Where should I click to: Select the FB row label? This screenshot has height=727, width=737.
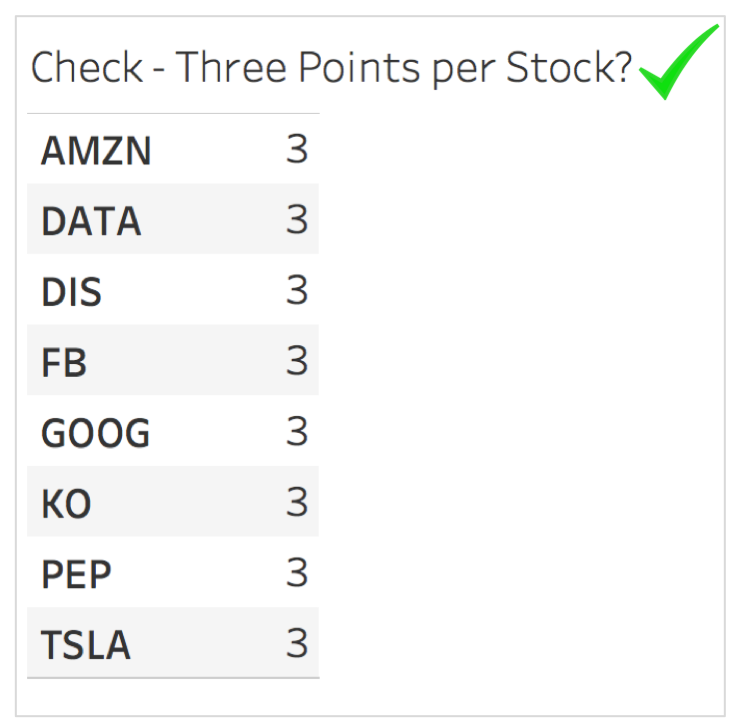pyautogui.click(x=64, y=362)
